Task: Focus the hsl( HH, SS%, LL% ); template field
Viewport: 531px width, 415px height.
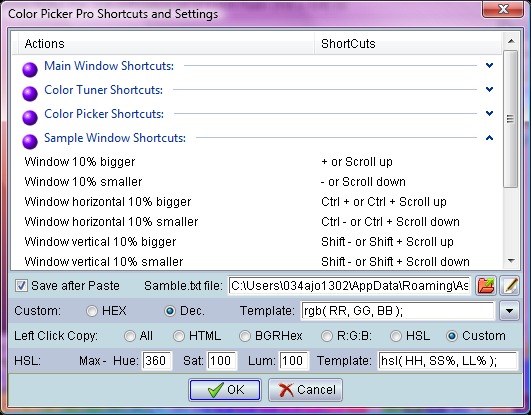Action: [448, 360]
